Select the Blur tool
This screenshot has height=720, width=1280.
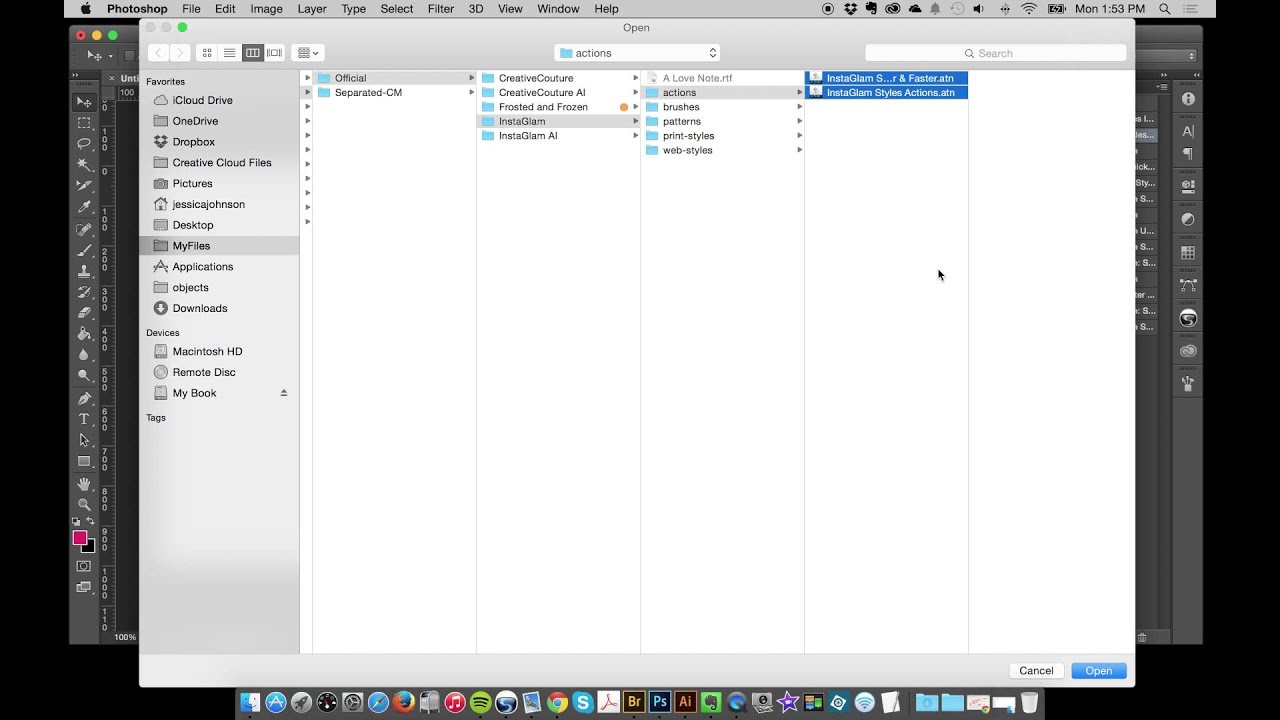[x=84, y=355]
